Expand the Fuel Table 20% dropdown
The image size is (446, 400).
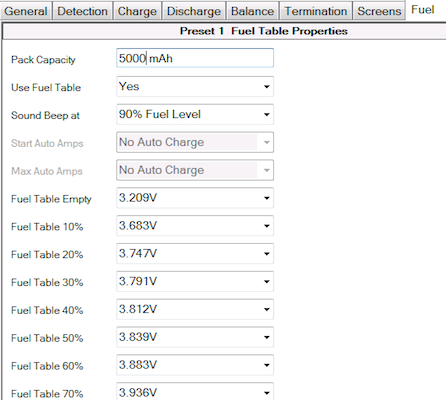(195, 253)
